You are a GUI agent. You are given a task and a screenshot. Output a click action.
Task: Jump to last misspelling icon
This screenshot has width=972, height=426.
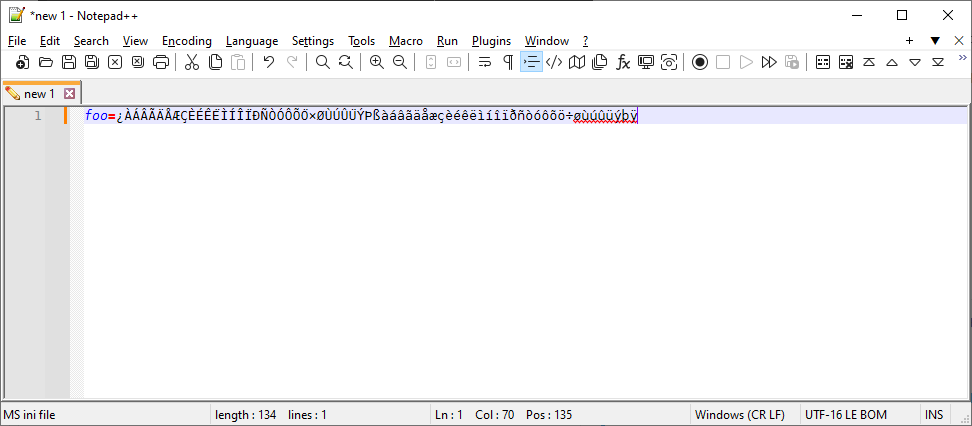(x=938, y=62)
